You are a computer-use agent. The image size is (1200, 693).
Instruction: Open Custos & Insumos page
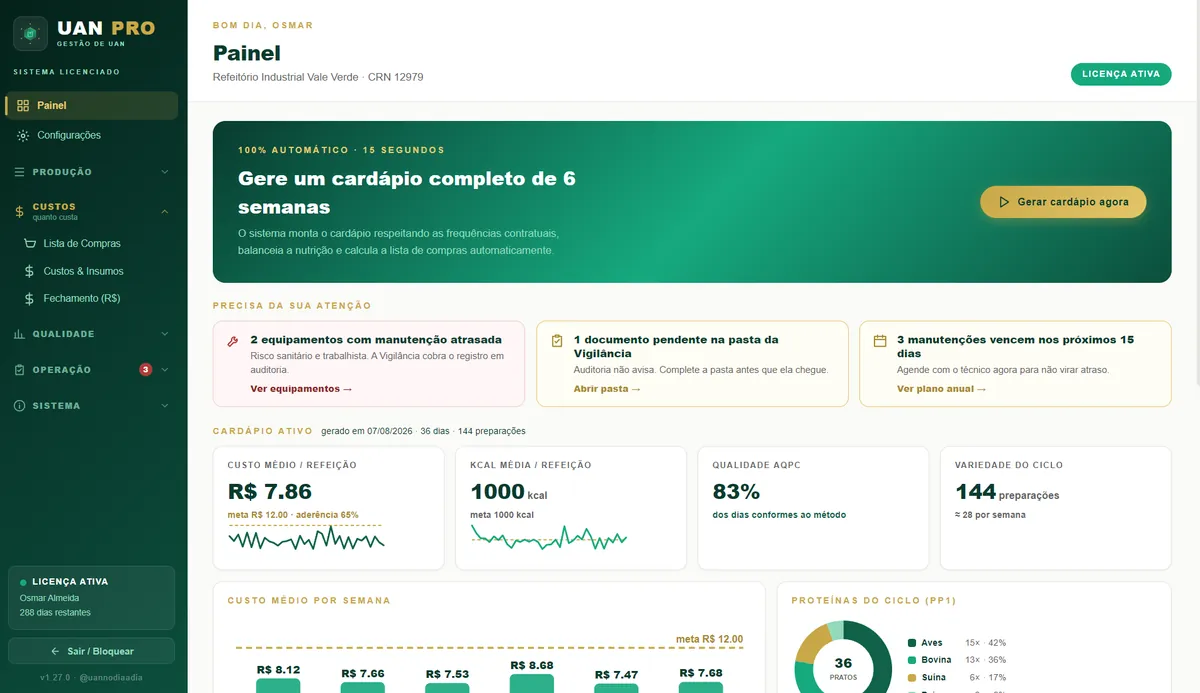98,272
